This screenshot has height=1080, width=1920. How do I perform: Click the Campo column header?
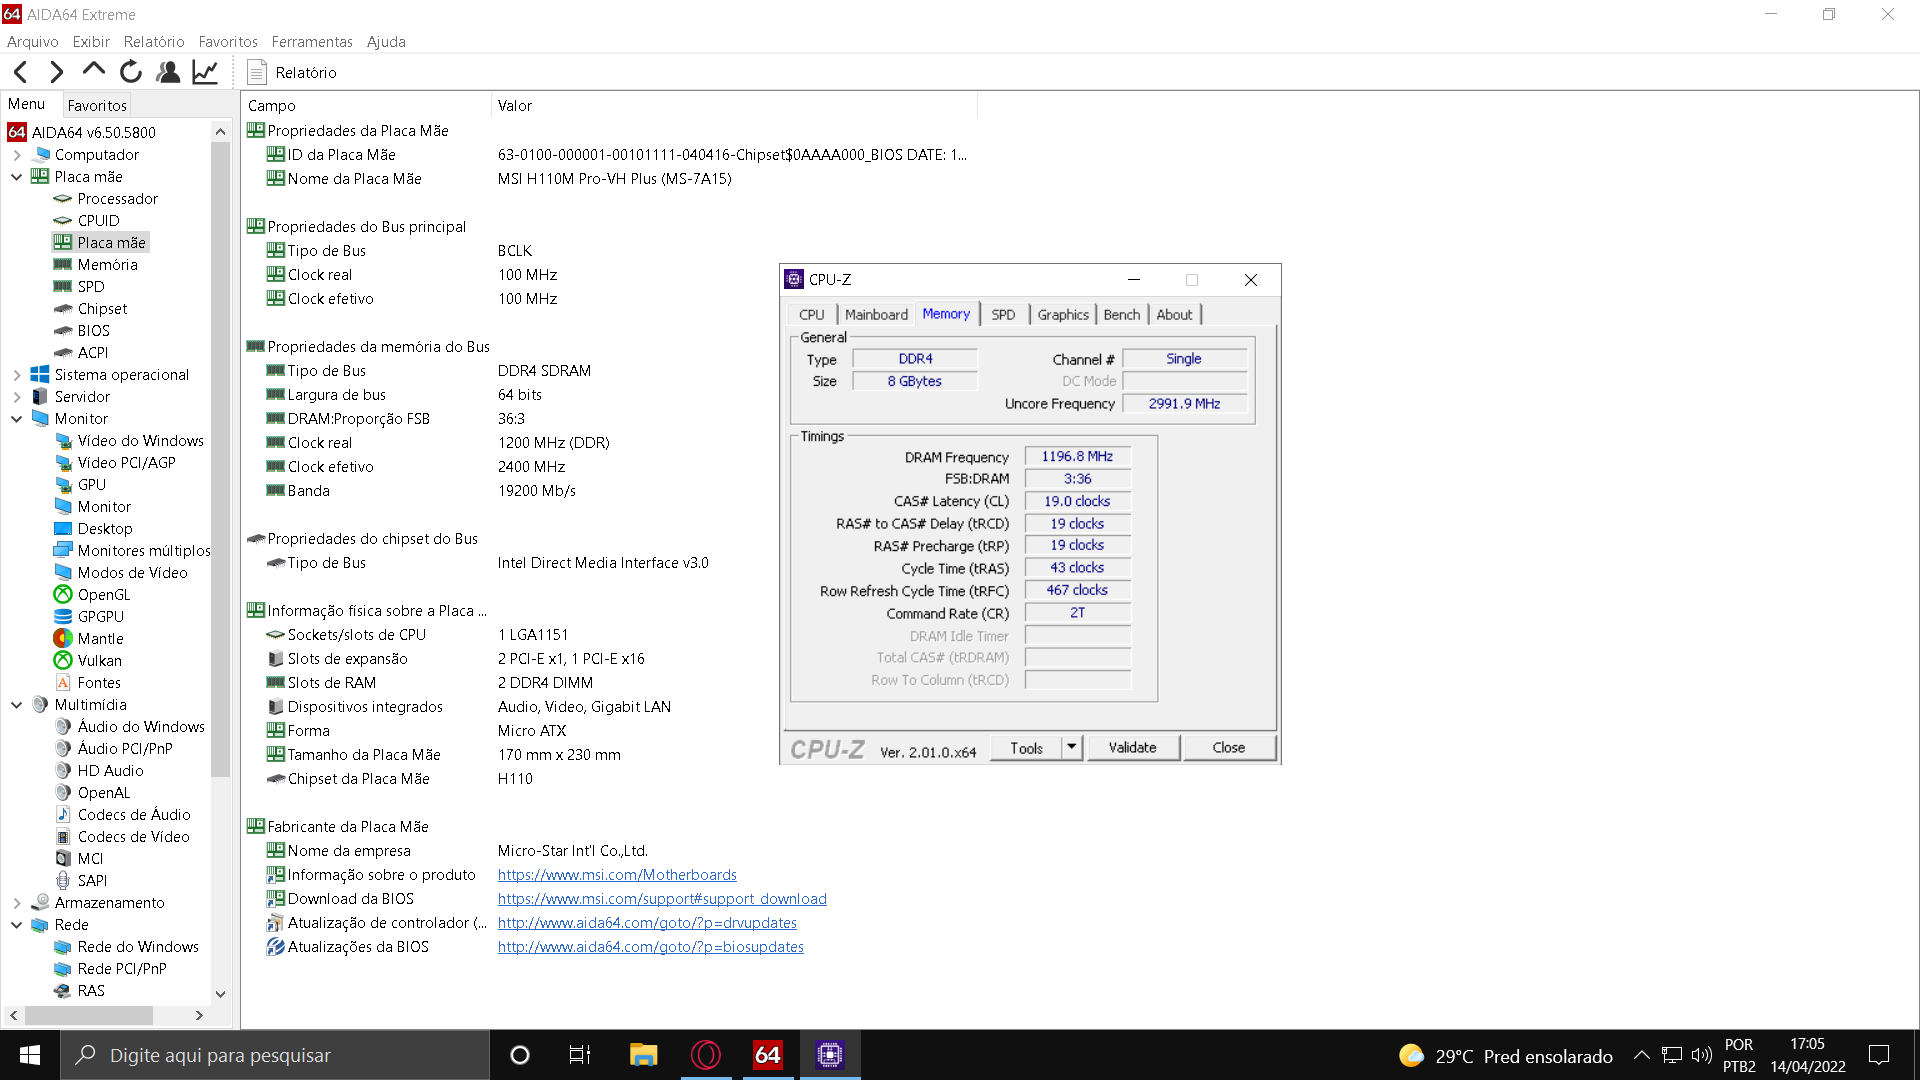tap(366, 105)
